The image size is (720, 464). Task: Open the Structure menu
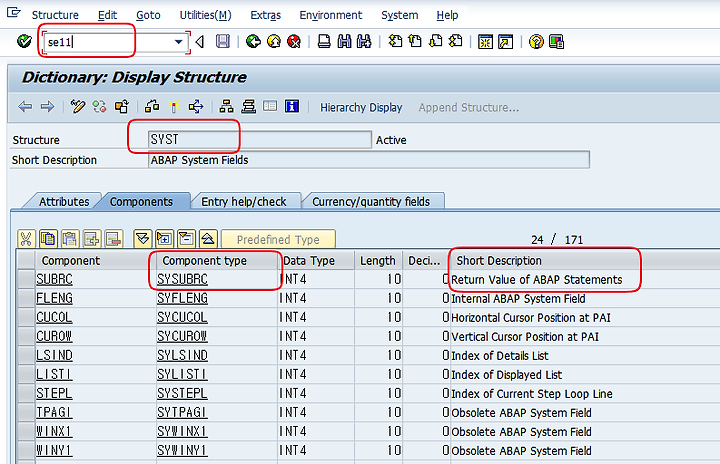tap(55, 15)
